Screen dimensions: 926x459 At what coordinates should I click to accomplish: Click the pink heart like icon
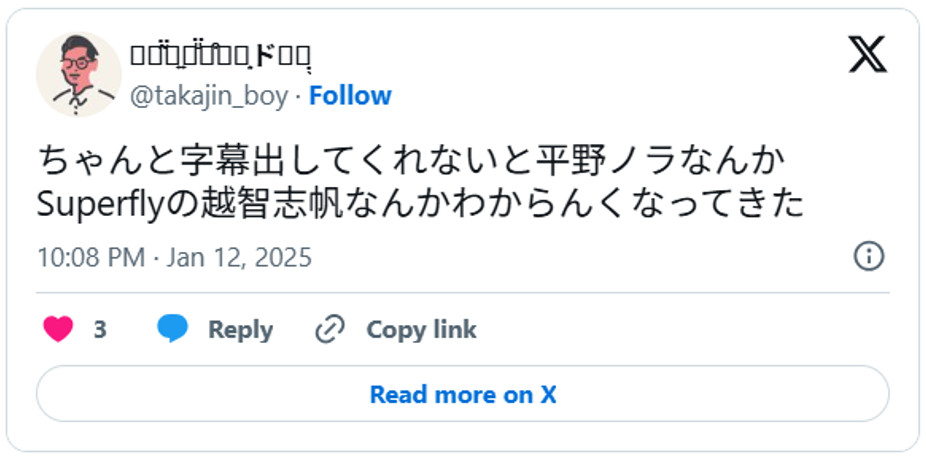(x=59, y=329)
